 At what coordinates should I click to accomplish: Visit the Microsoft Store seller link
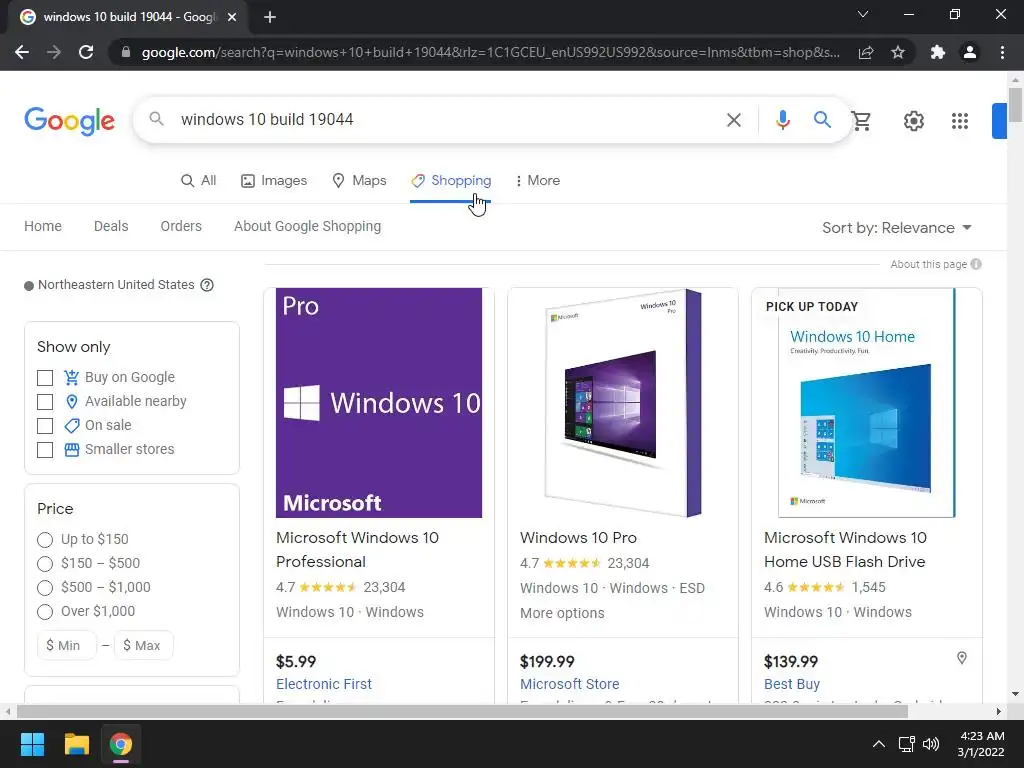569,684
